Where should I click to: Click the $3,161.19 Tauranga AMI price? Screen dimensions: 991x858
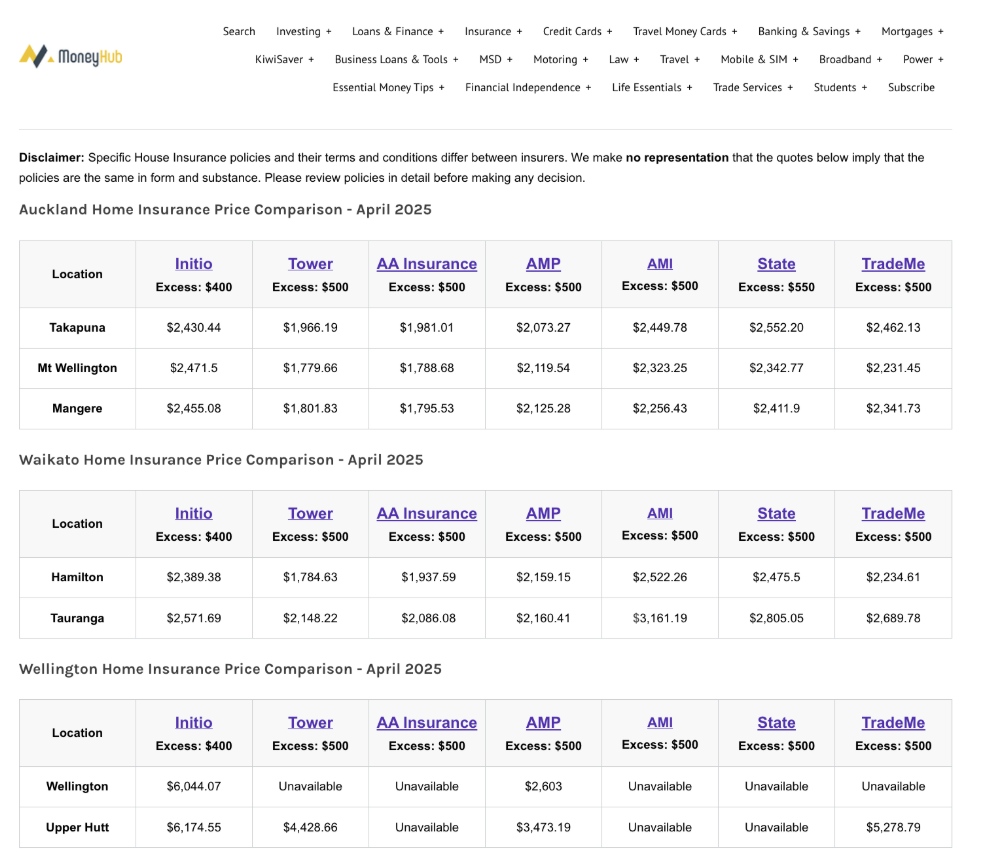point(660,618)
